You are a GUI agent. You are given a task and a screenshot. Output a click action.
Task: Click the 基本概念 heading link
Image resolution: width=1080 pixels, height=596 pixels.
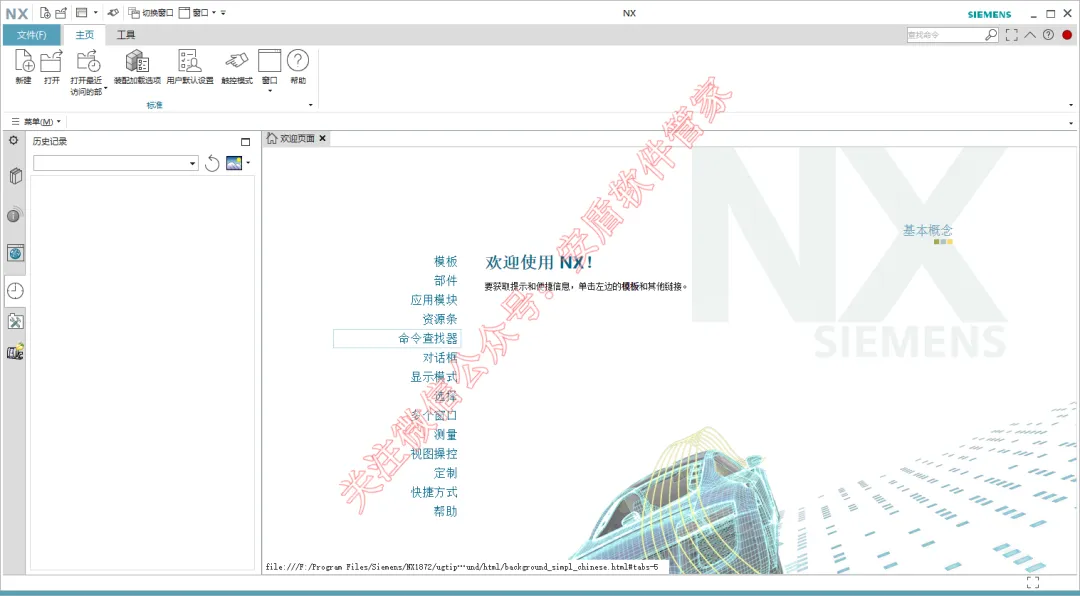(x=928, y=231)
